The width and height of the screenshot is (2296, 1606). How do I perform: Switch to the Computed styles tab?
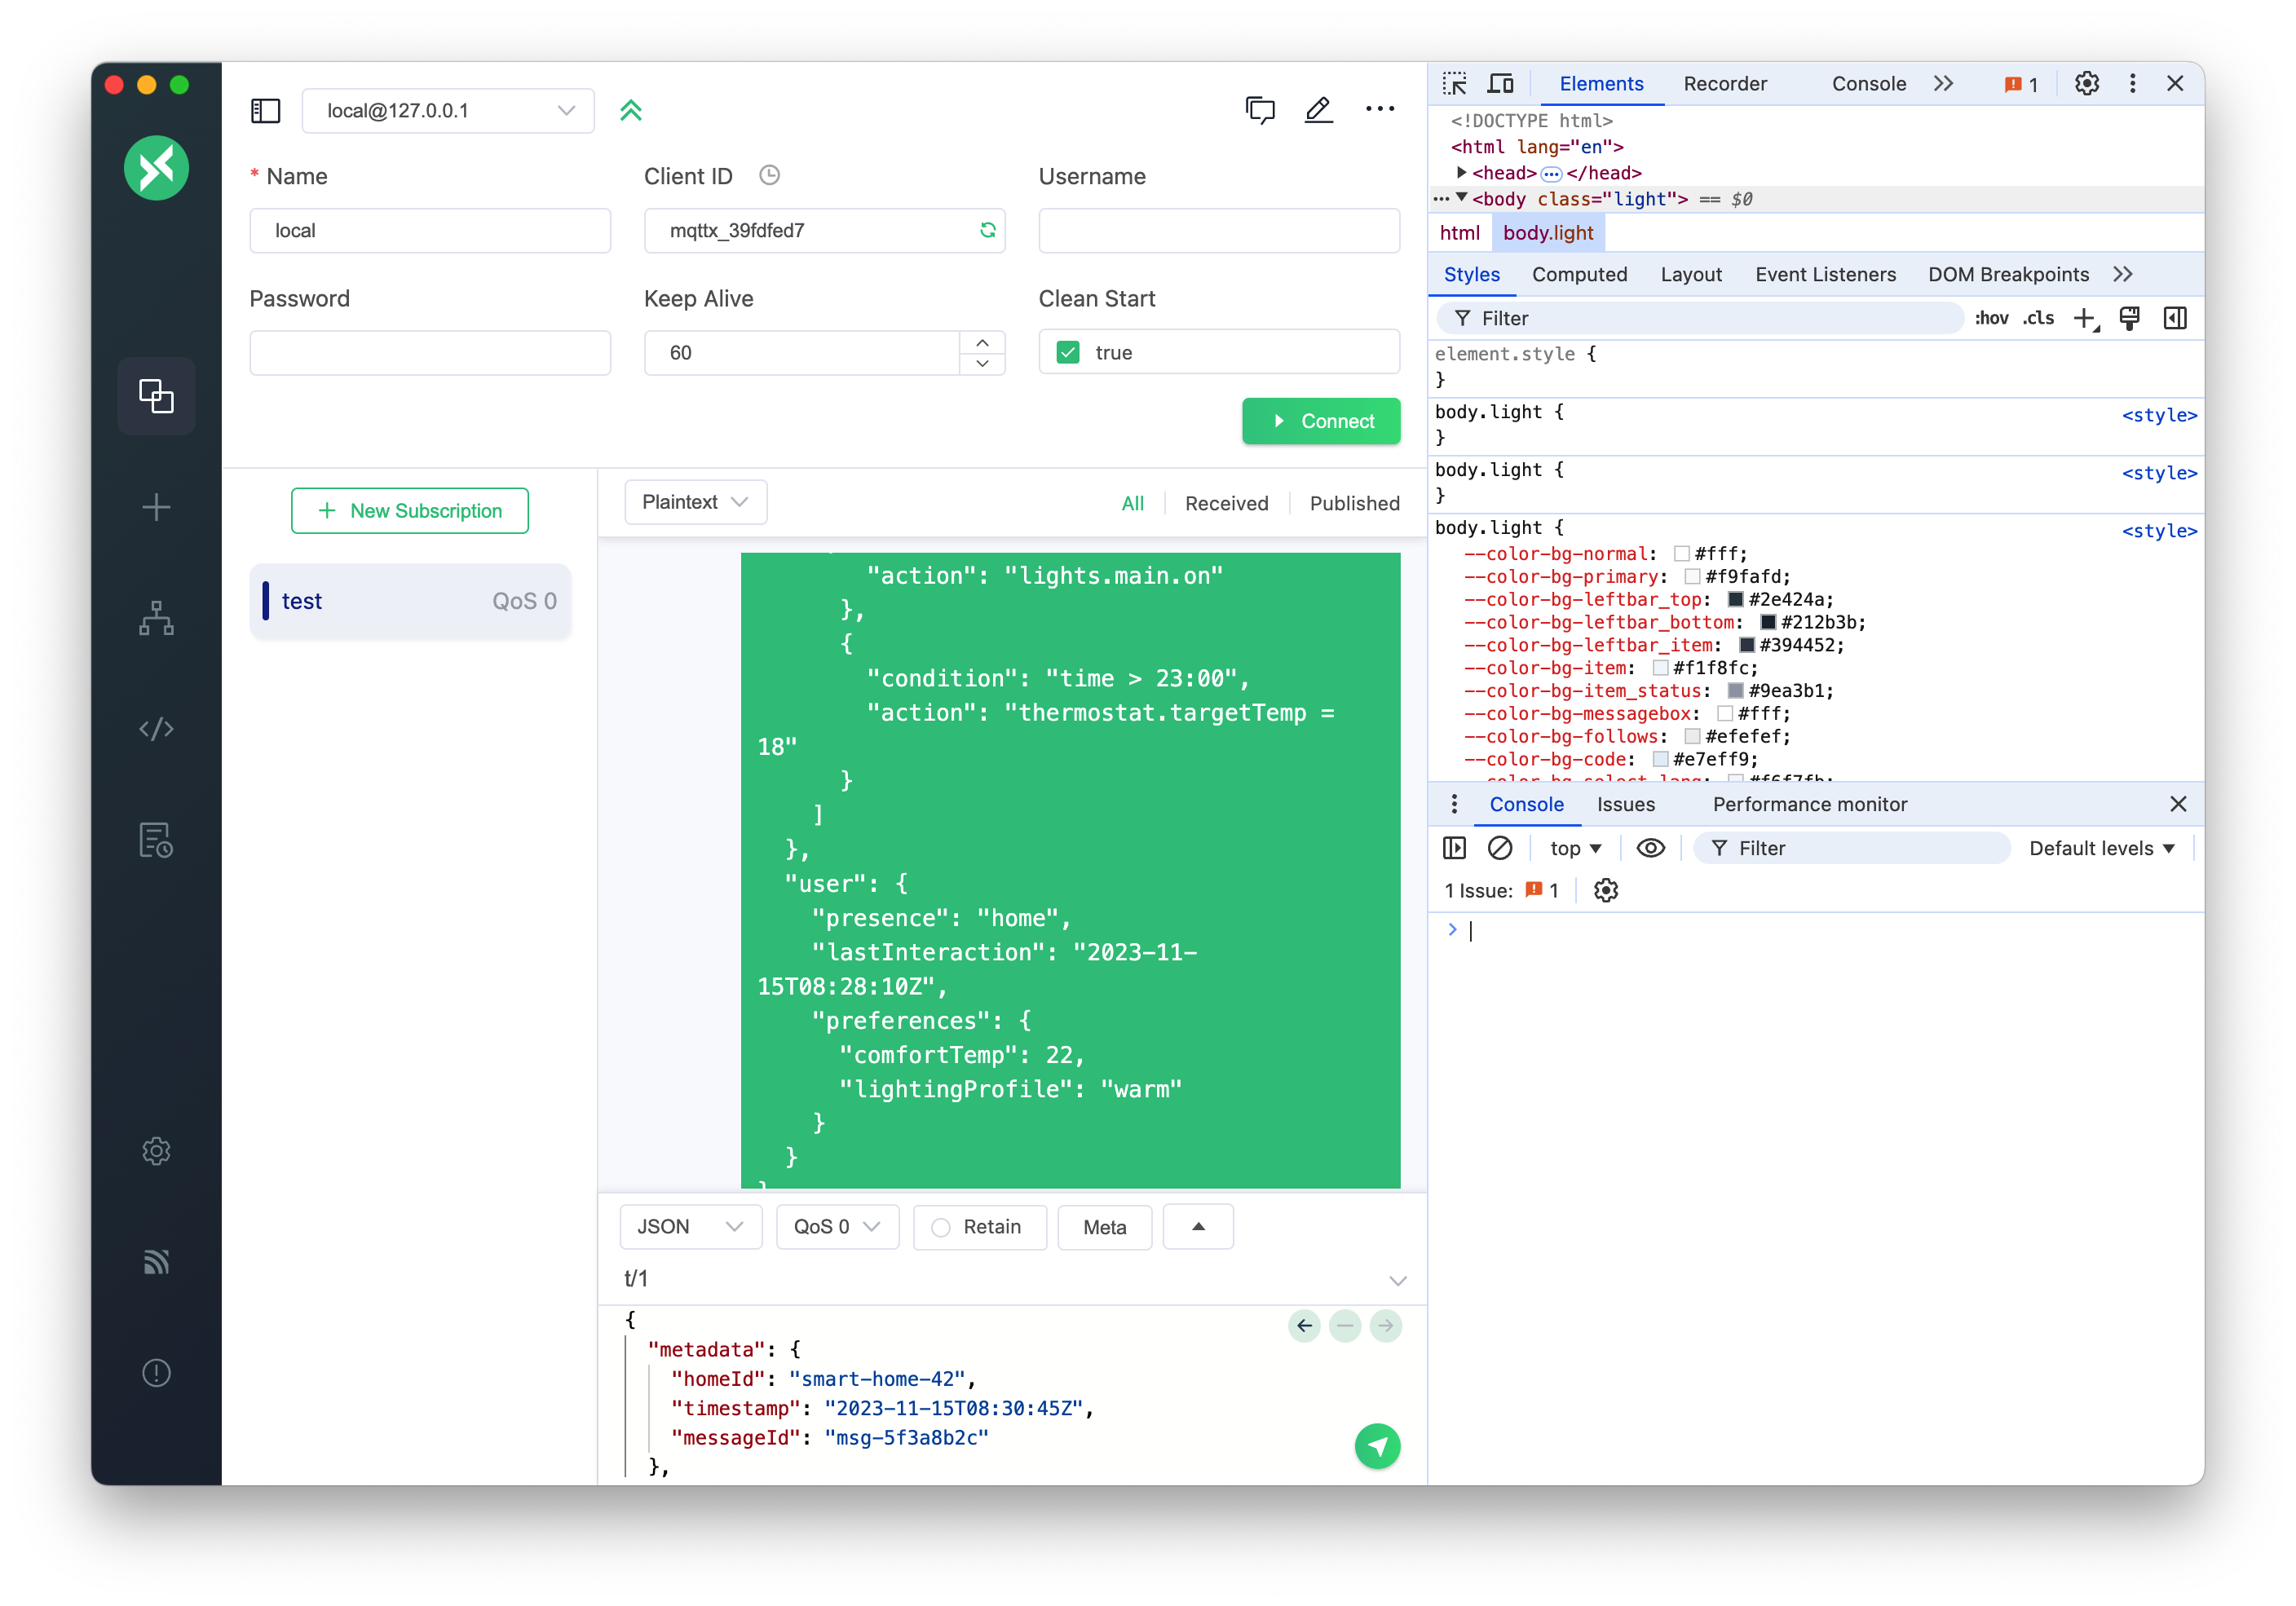click(x=1579, y=274)
